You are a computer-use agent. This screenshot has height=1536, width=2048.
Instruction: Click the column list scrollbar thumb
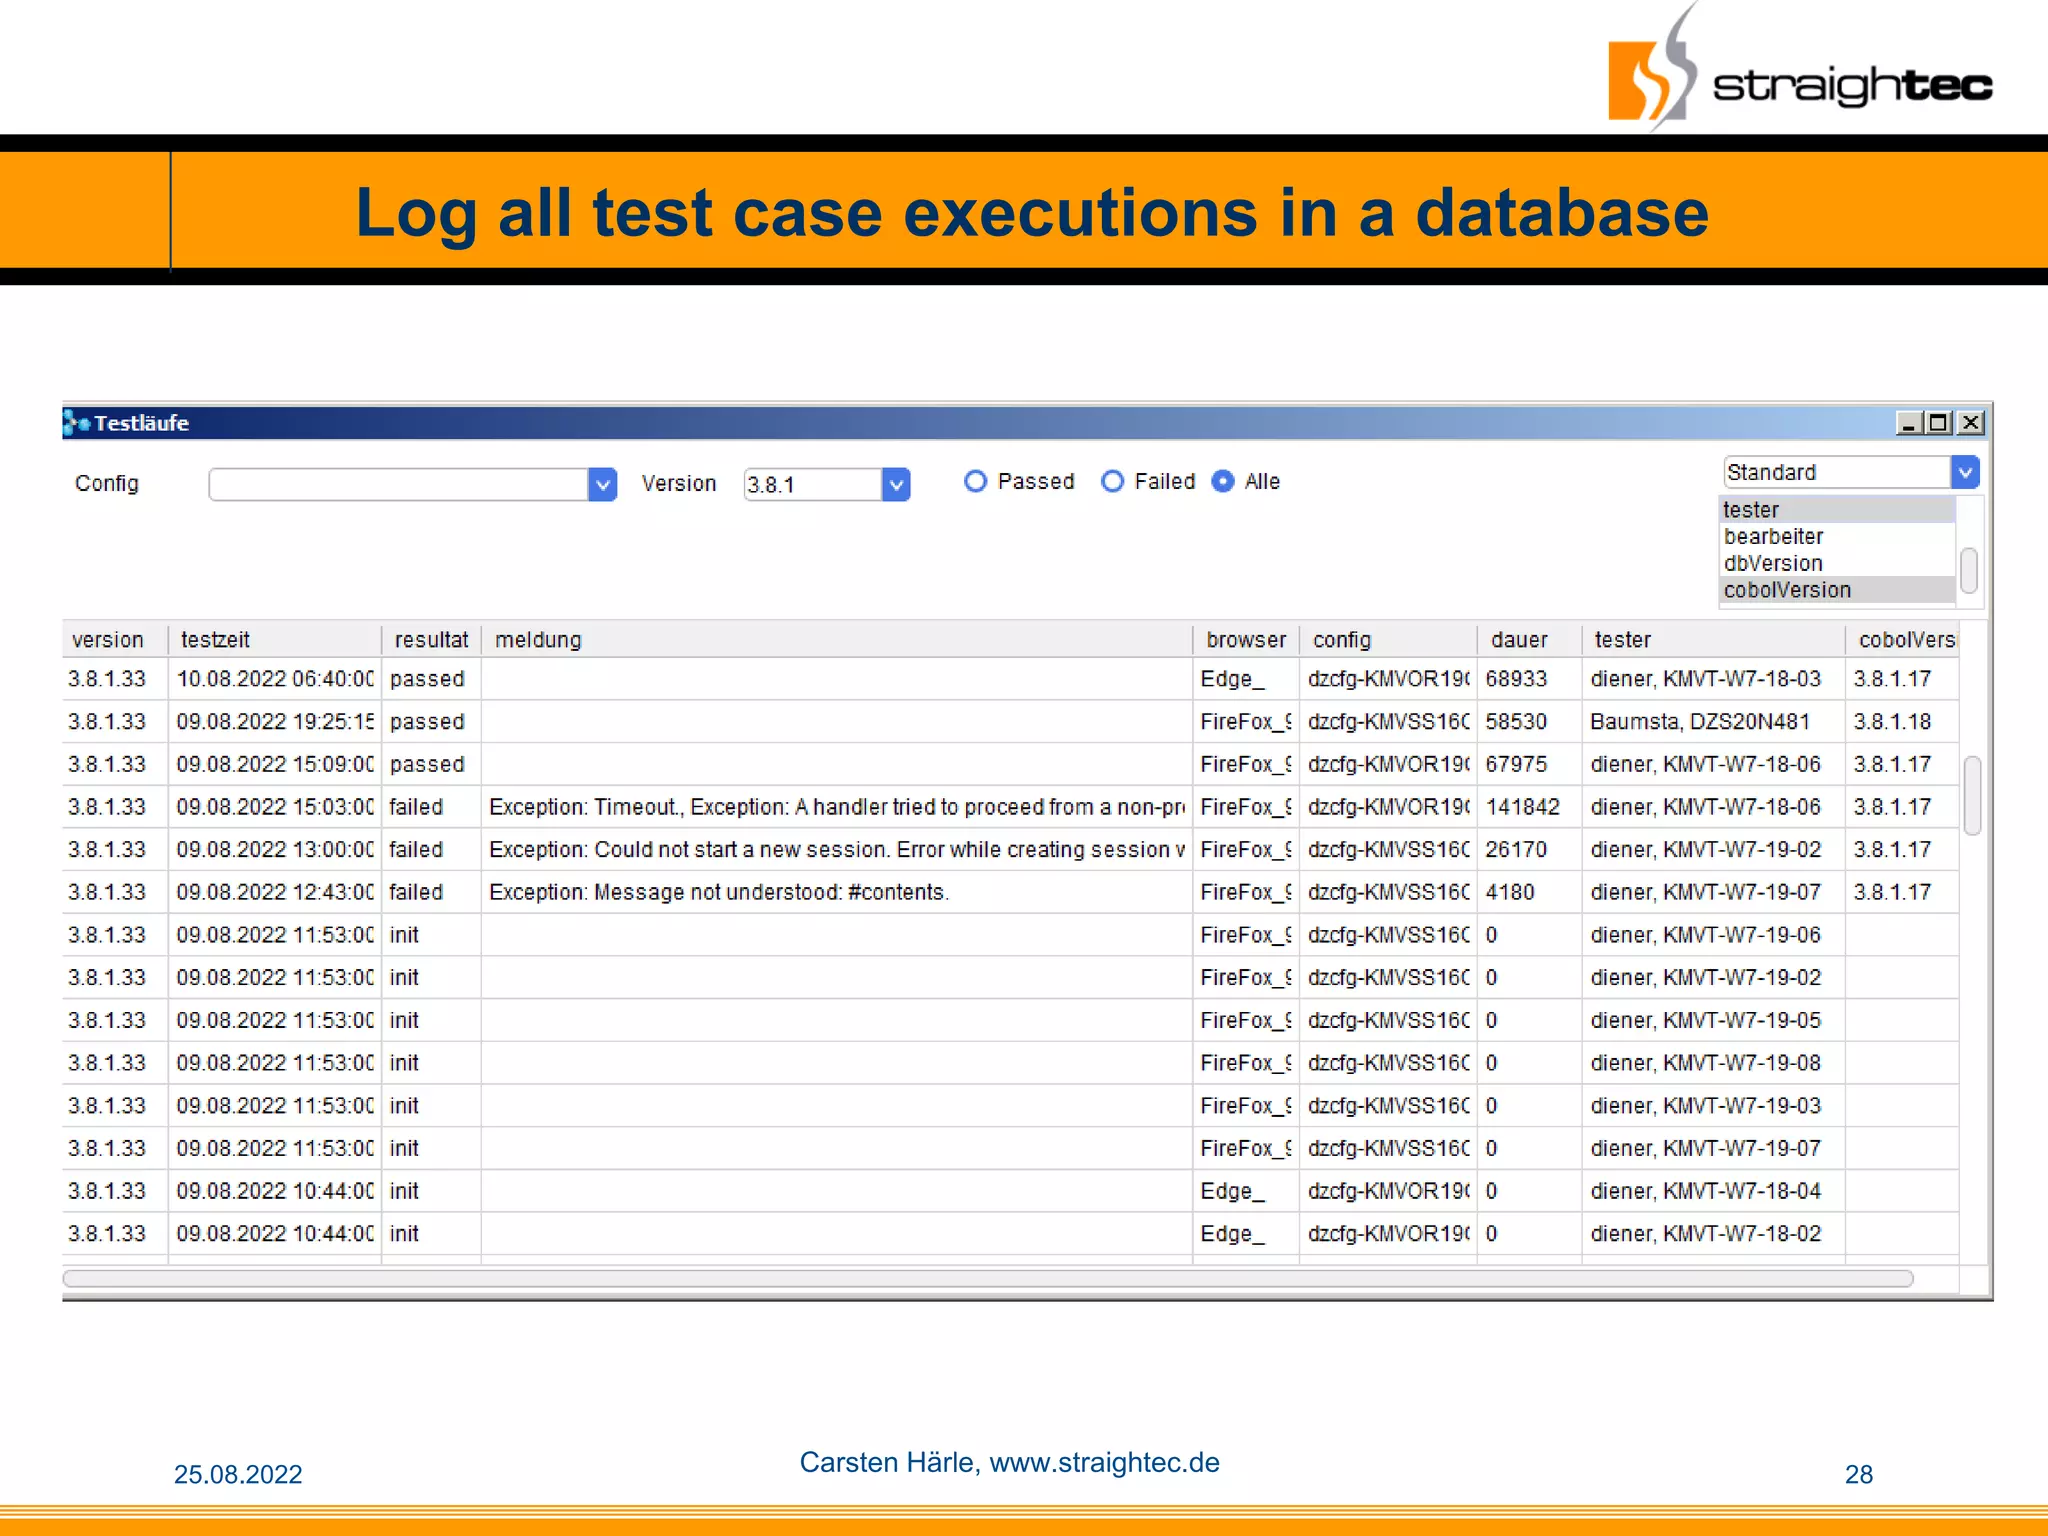click(1969, 570)
